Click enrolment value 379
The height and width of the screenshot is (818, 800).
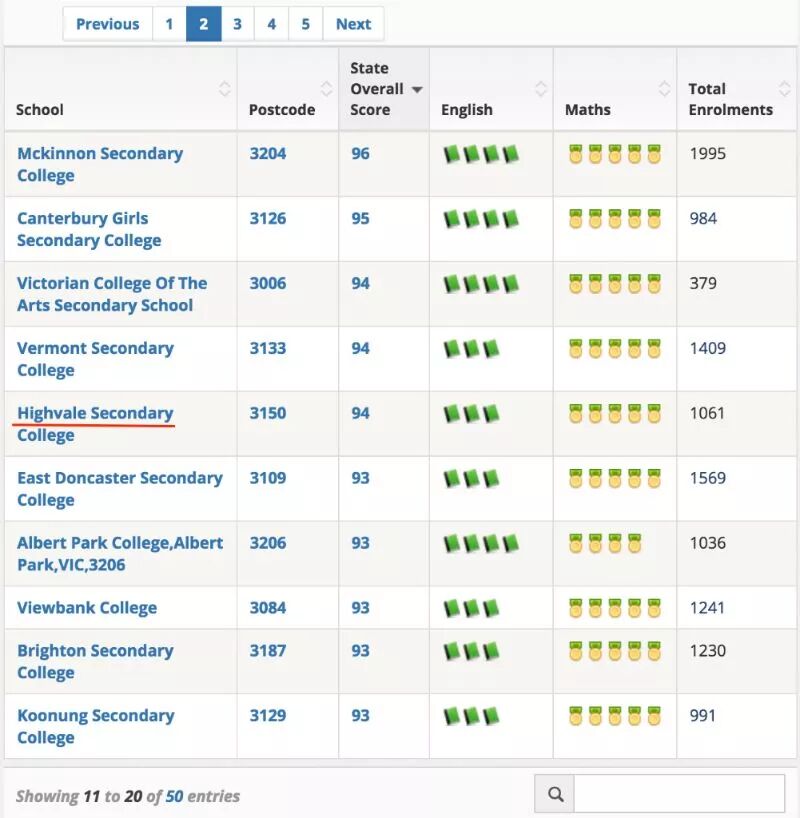(703, 283)
